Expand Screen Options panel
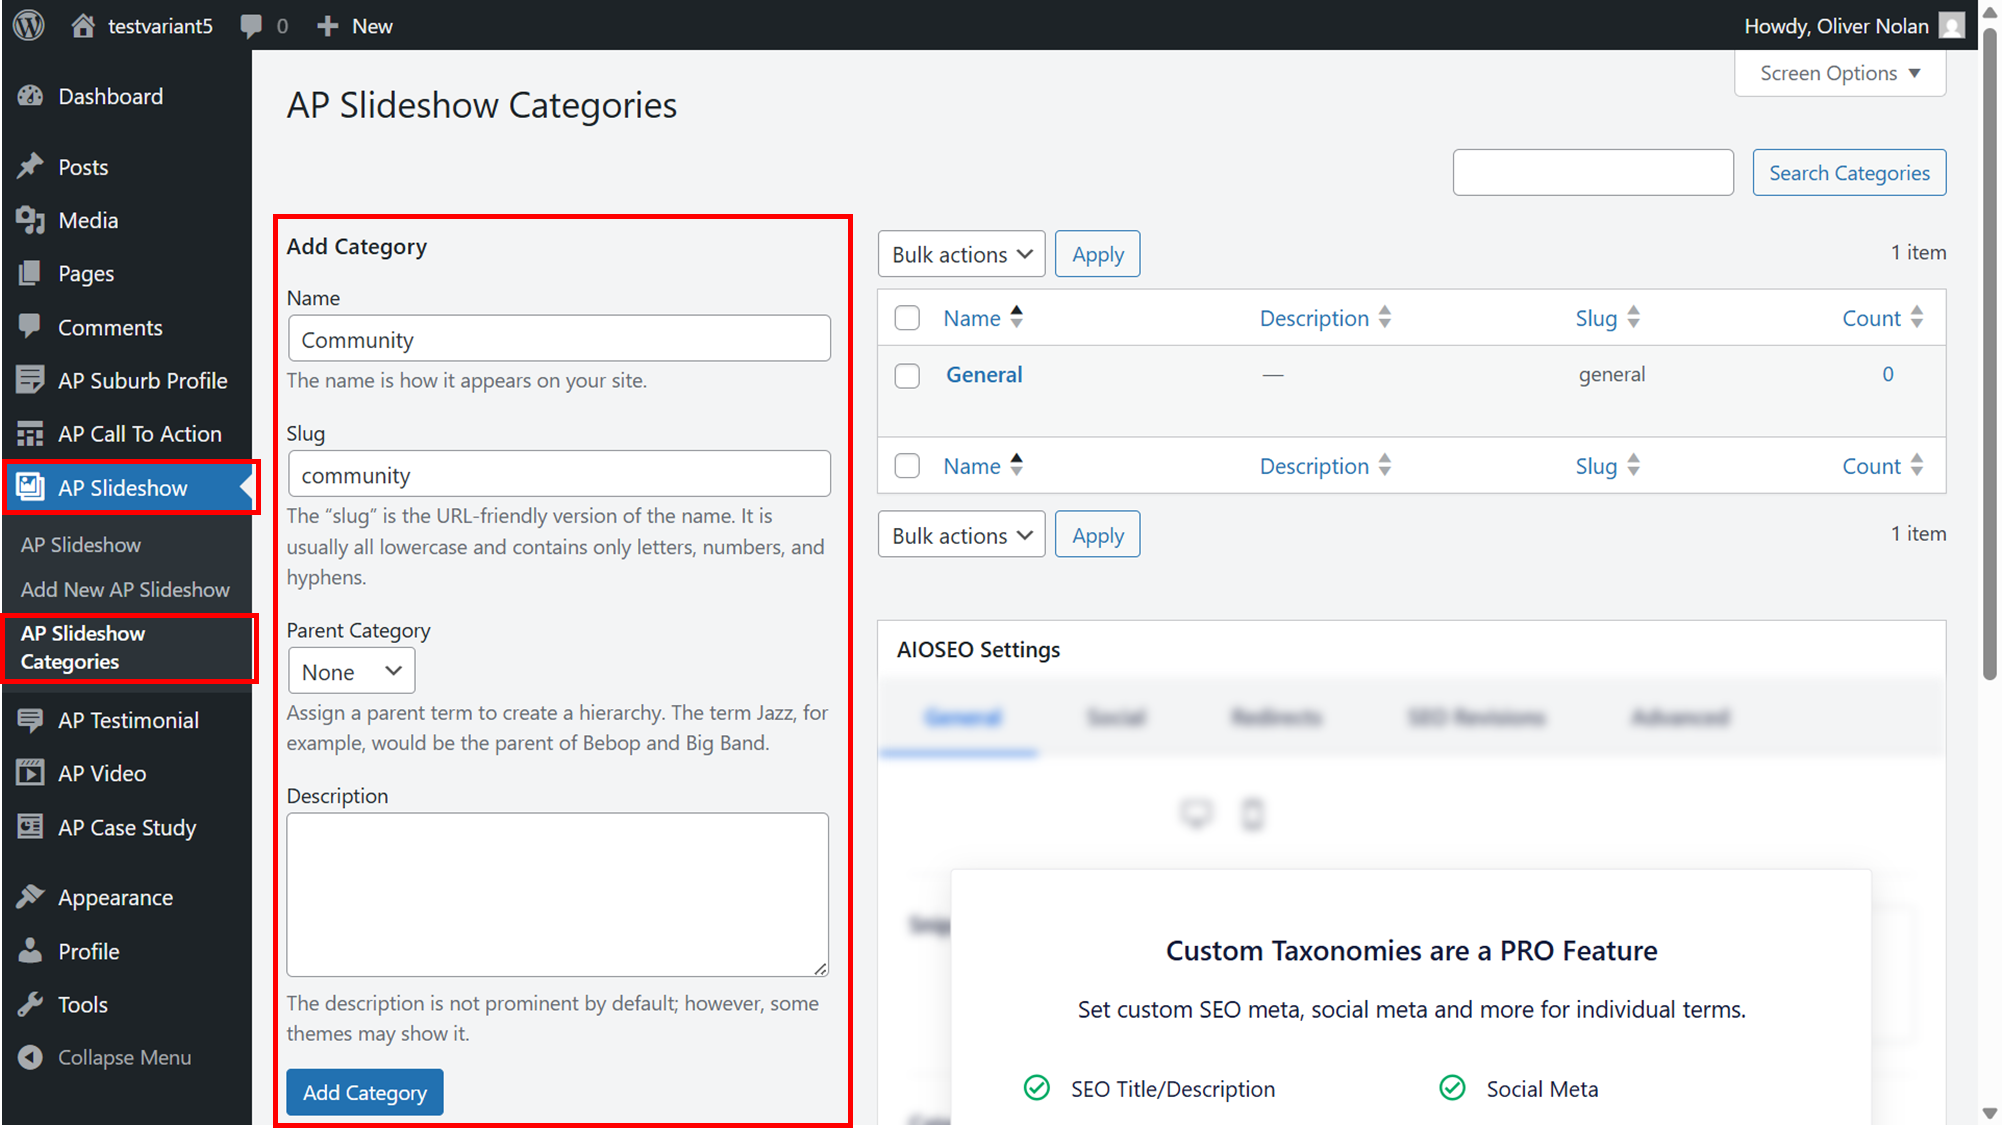The width and height of the screenshot is (2002, 1128). [1840, 74]
